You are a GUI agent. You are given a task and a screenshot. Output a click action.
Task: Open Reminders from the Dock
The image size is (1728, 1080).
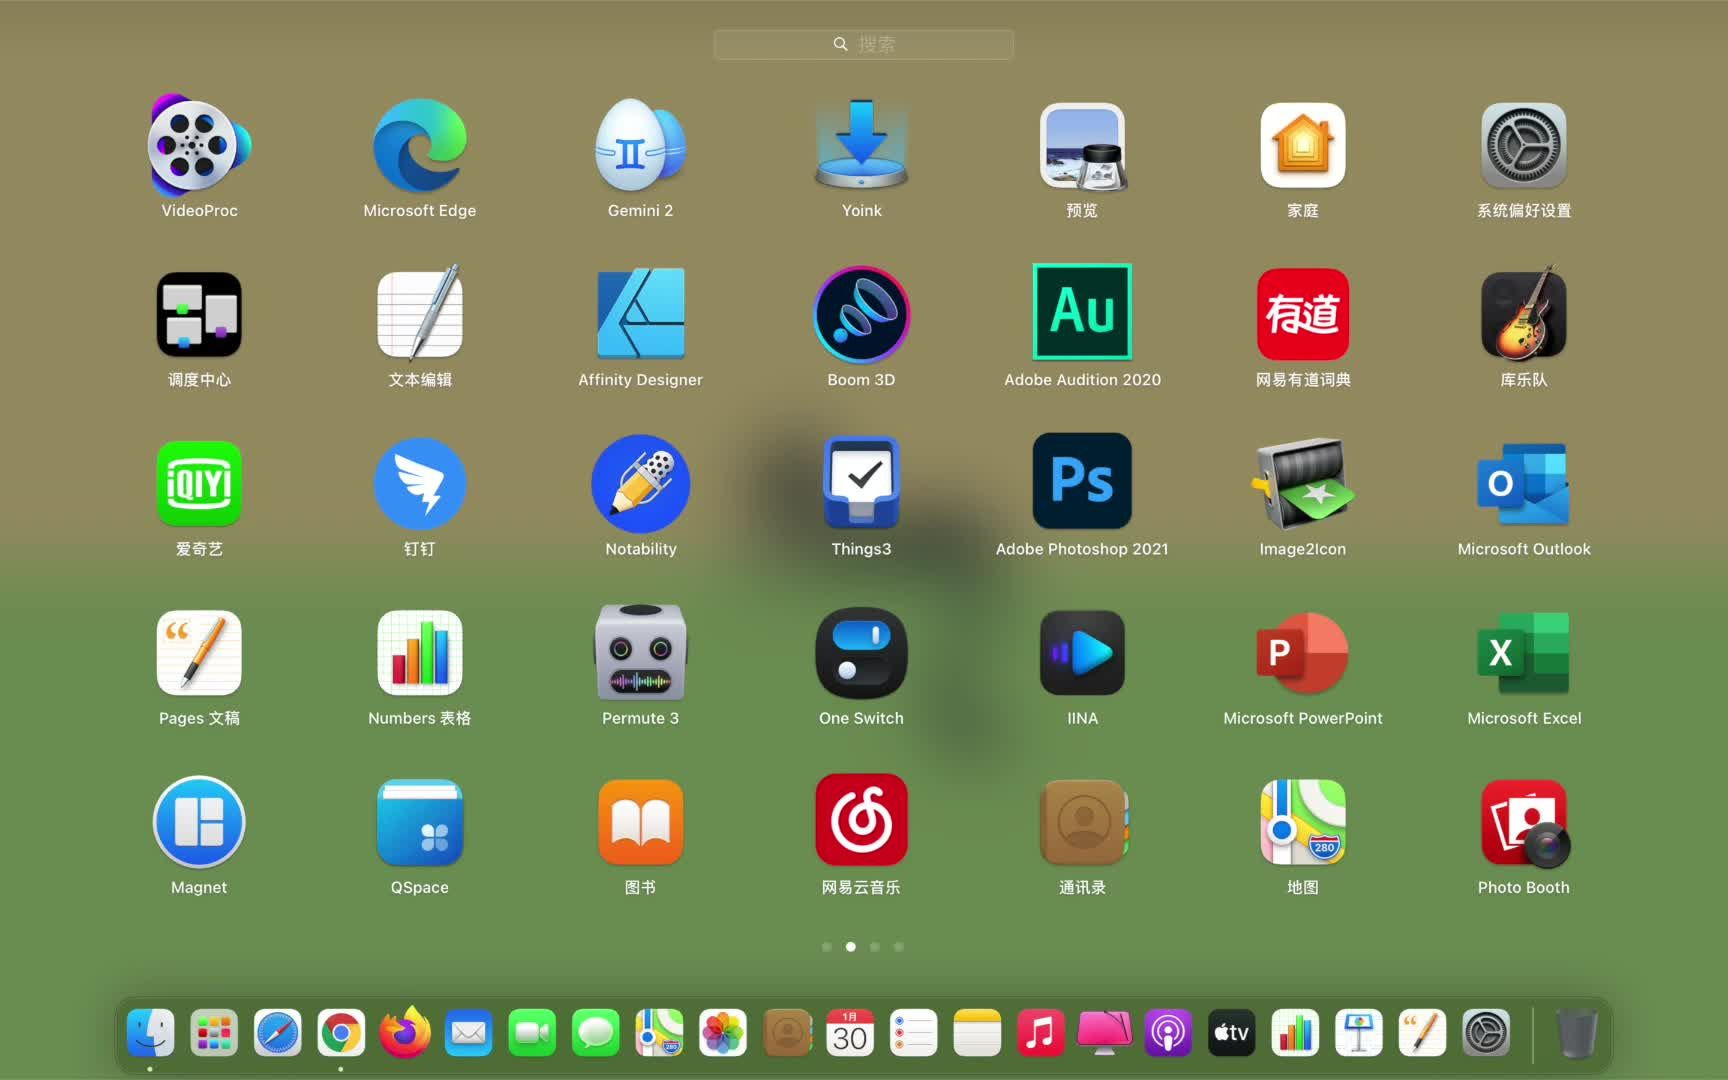914,1033
